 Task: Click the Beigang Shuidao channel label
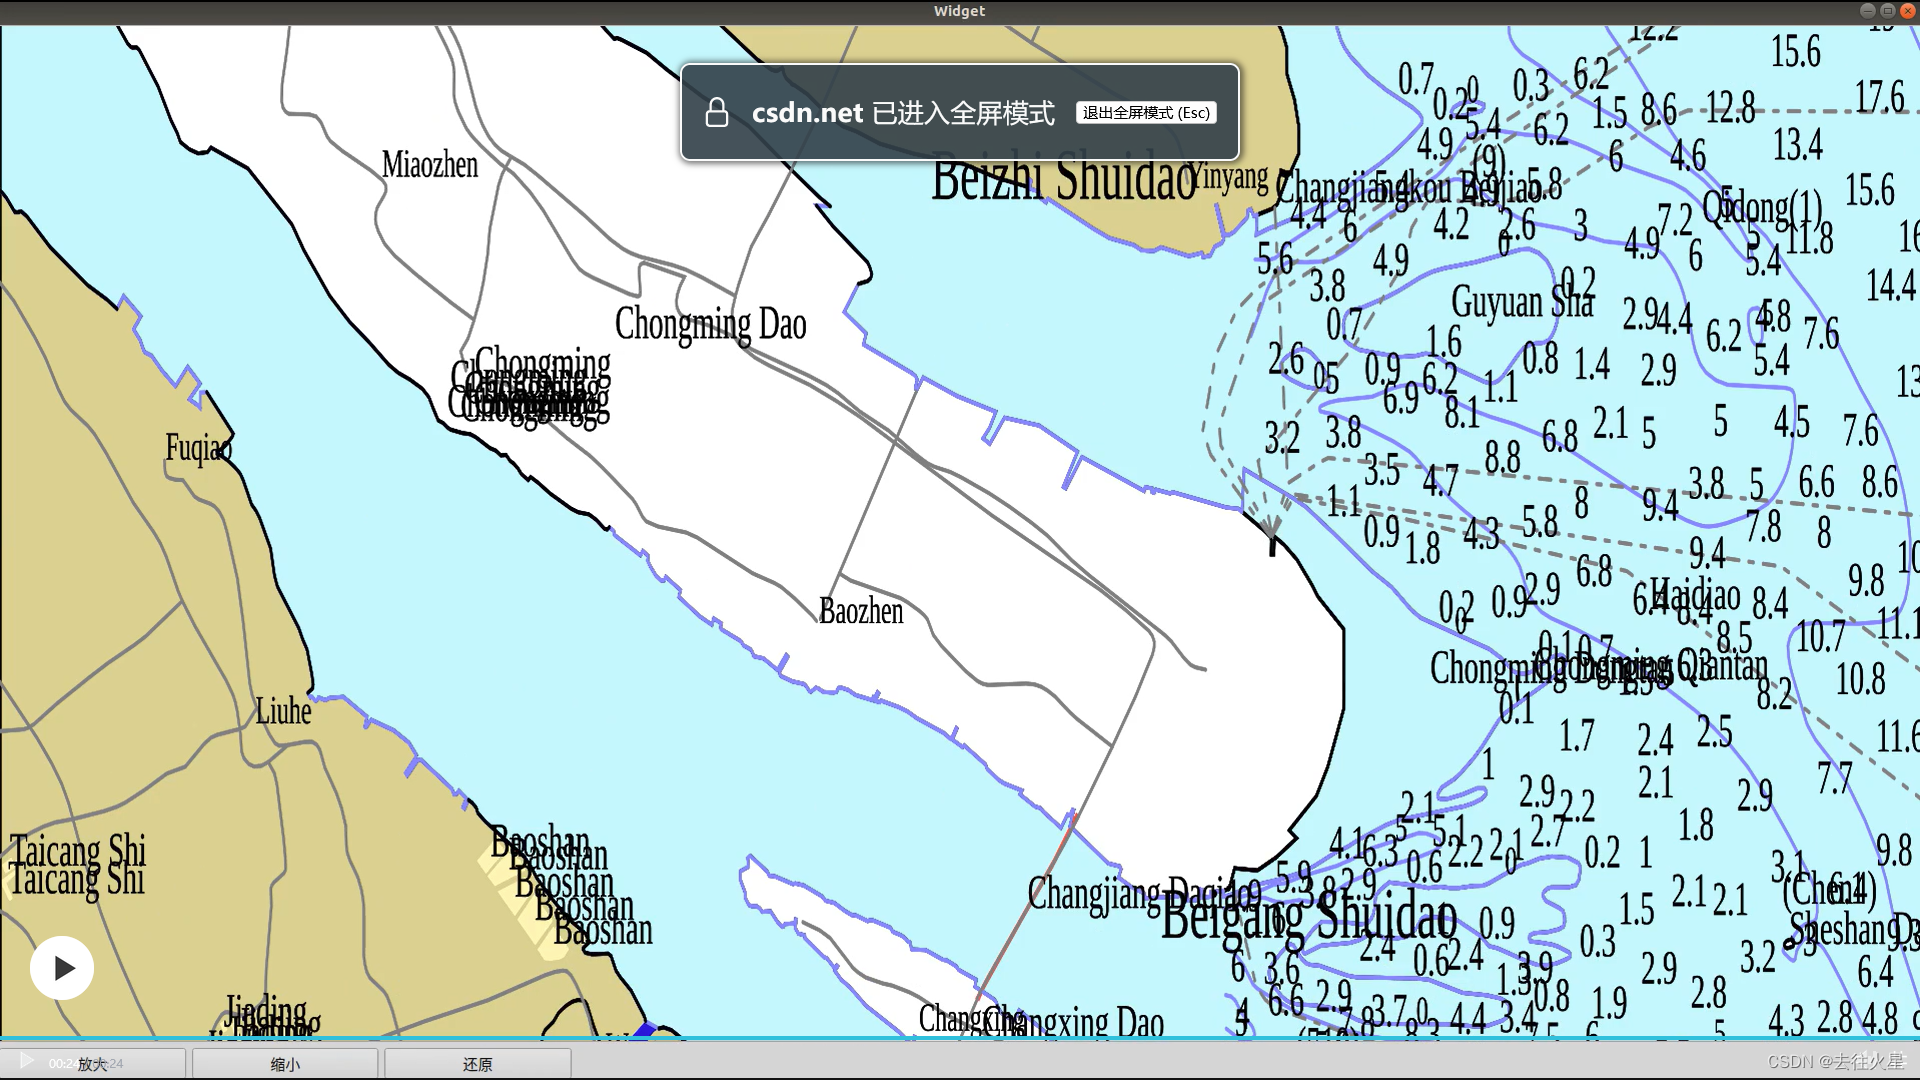[1308, 917]
